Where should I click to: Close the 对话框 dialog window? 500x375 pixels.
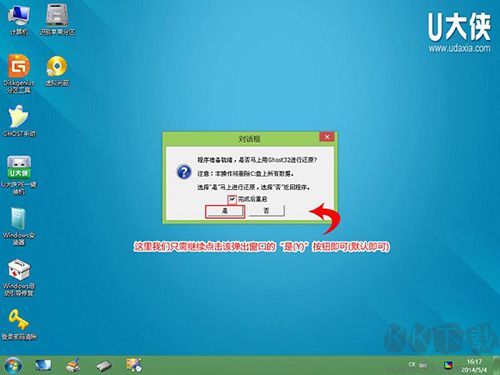point(327,137)
